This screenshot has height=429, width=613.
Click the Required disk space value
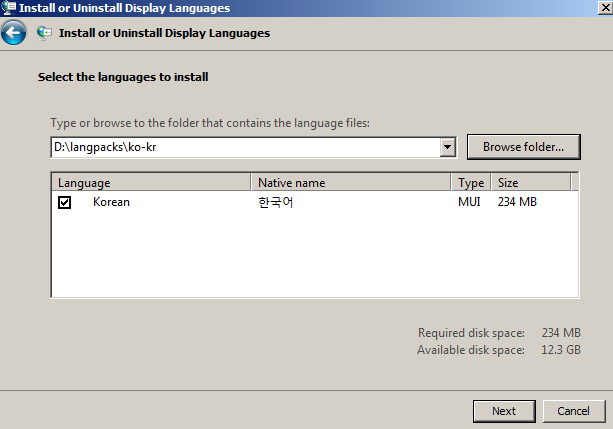click(x=561, y=333)
